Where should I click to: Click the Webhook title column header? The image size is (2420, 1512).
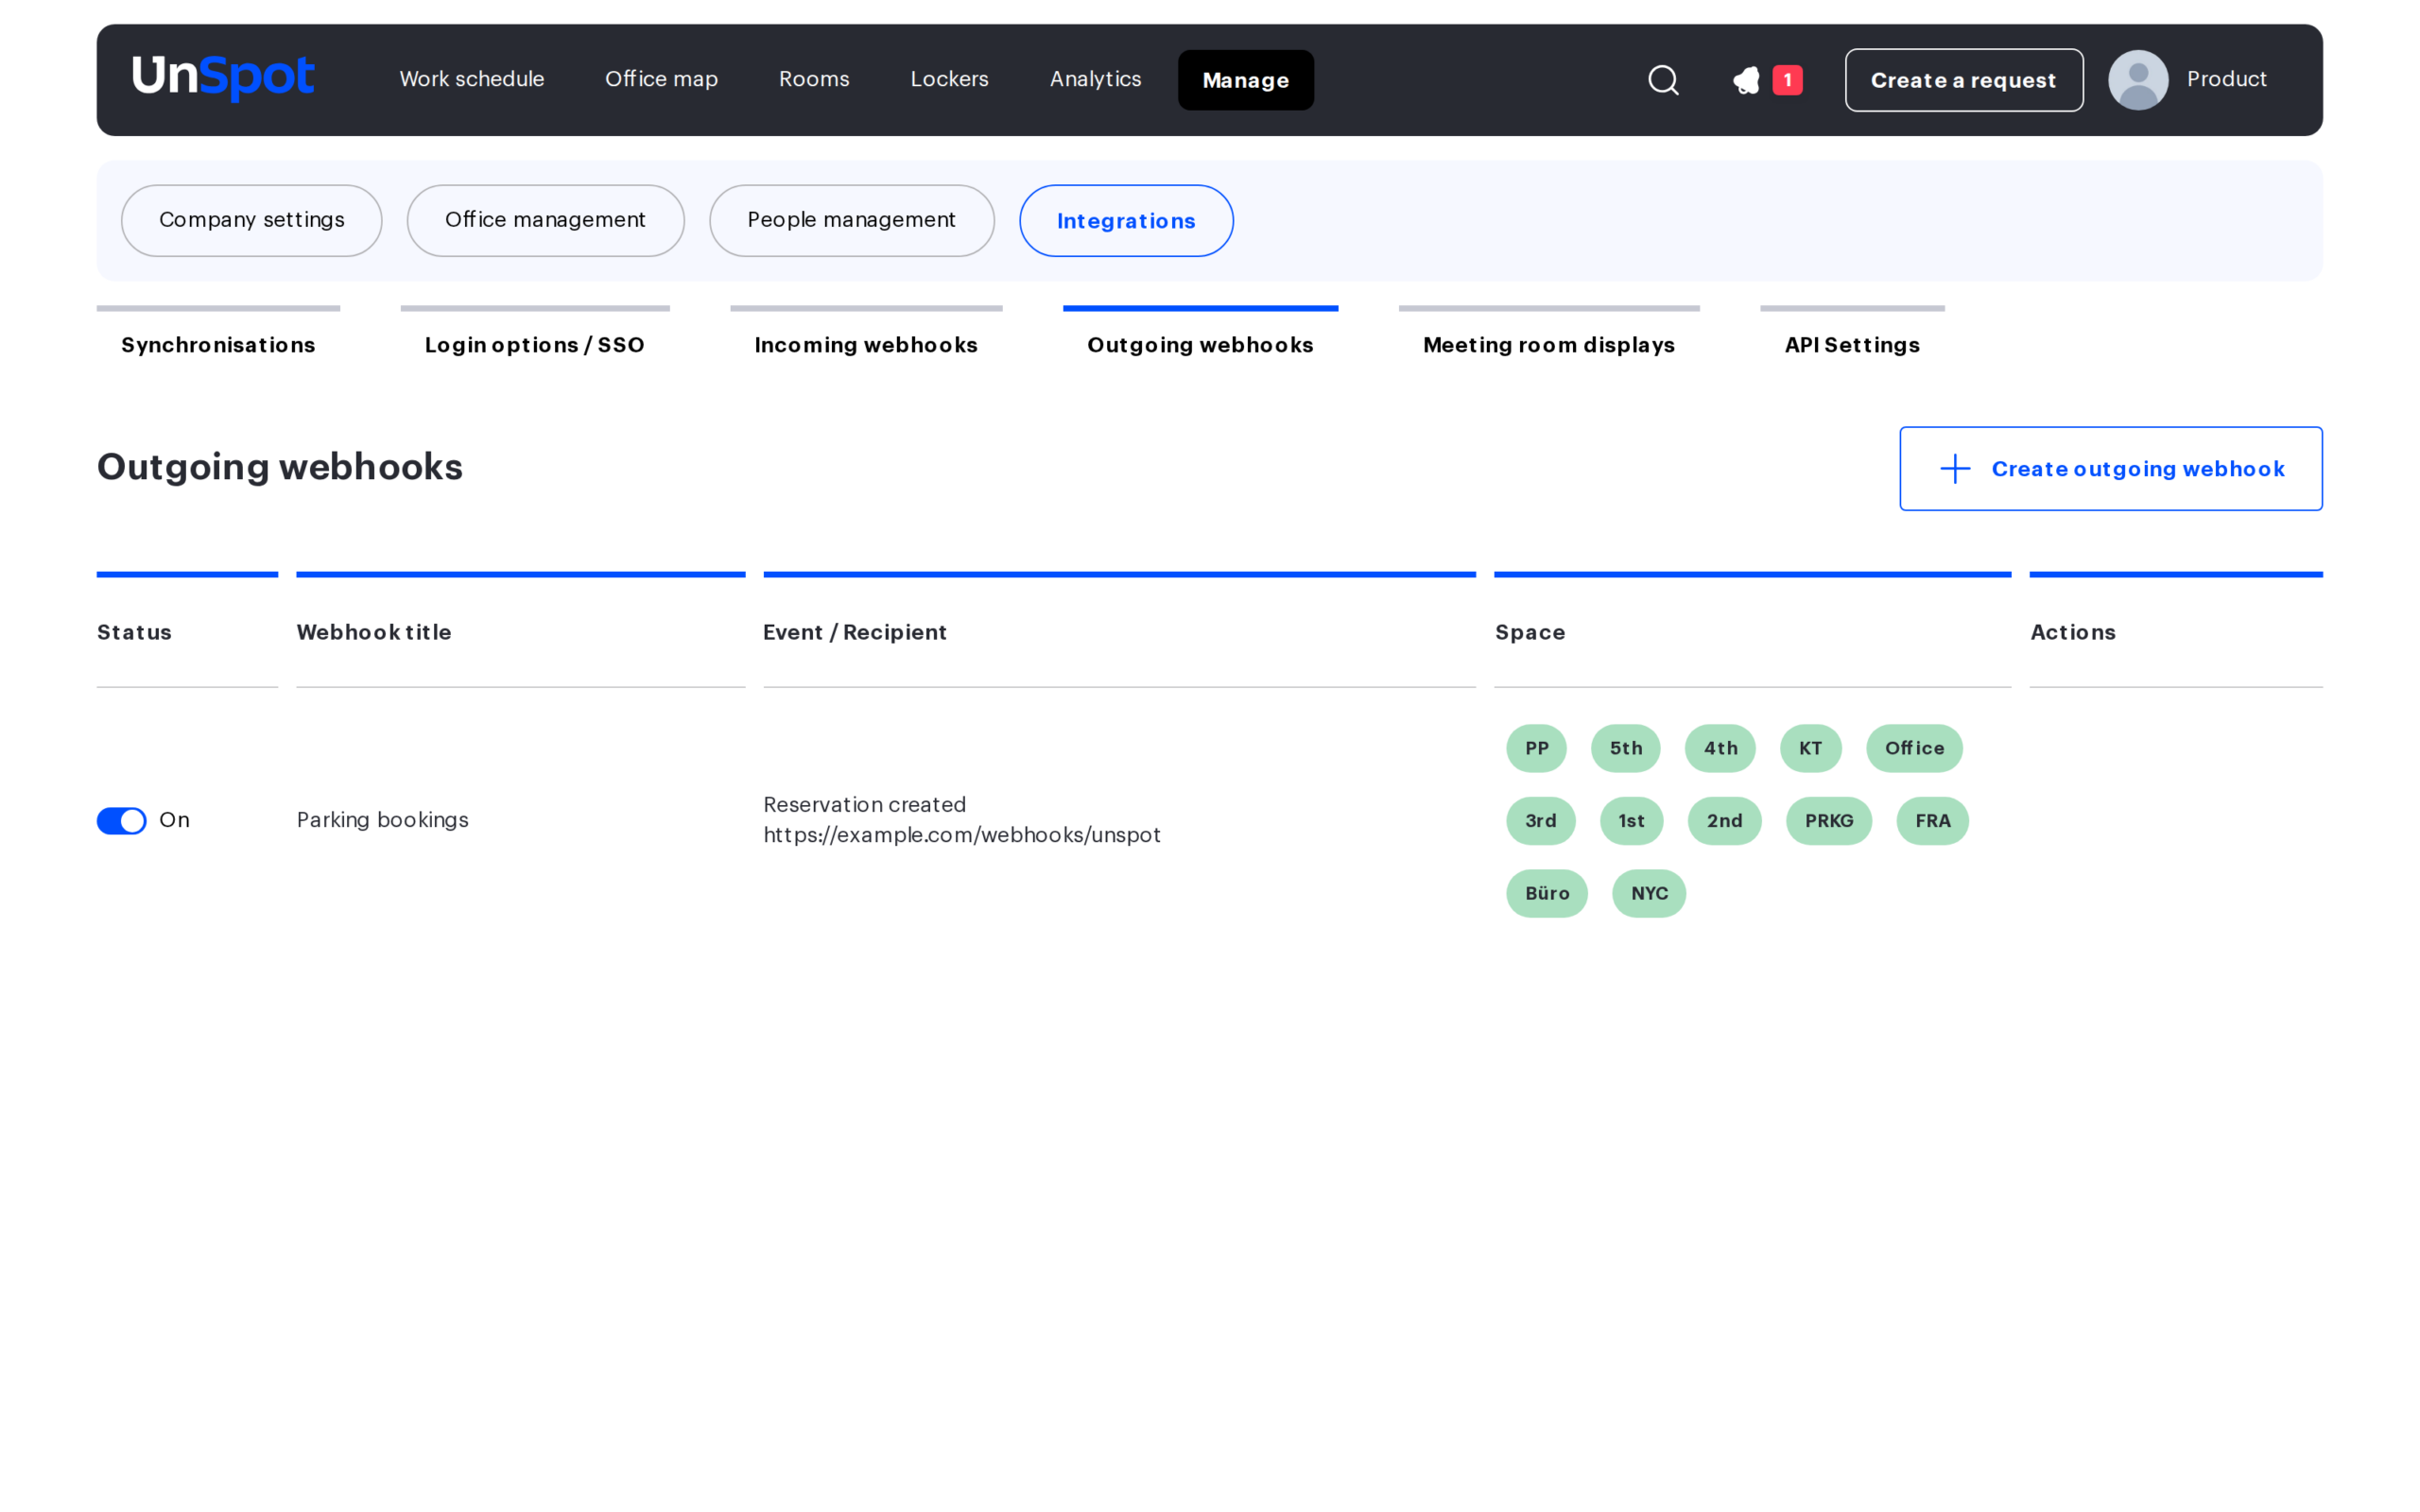(374, 632)
